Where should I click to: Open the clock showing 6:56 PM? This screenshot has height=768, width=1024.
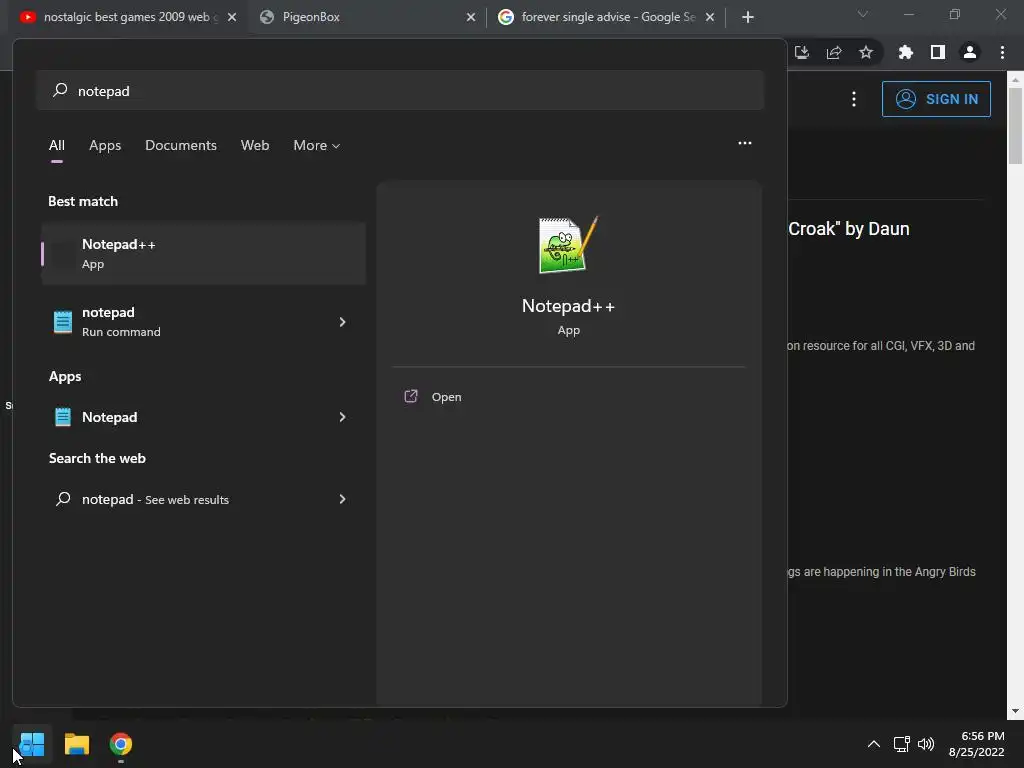(x=976, y=744)
